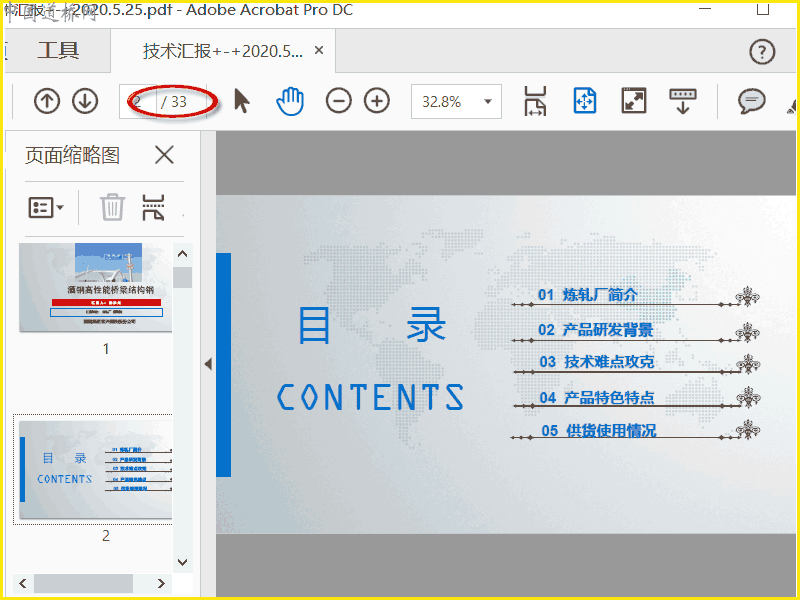800x600 pixels.
Task: Click the 目录 heading on the slide
Action: coord(372,325)
